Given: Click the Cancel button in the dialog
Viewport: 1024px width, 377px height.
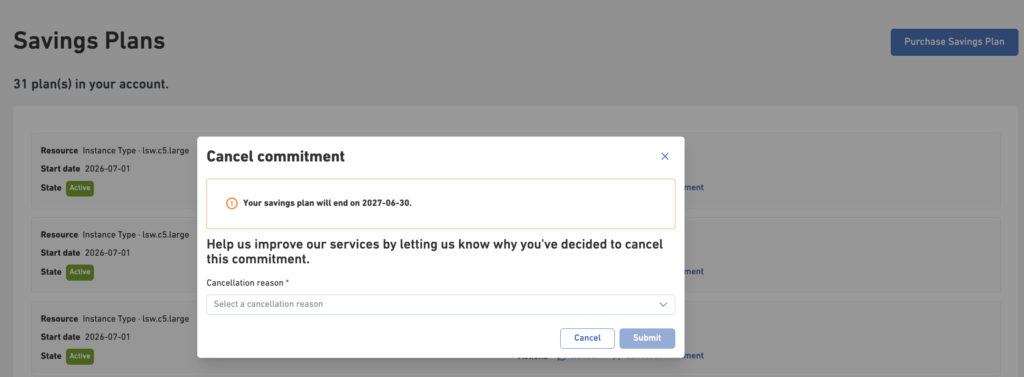Looking at the screenshot, I should pos(587,338).
